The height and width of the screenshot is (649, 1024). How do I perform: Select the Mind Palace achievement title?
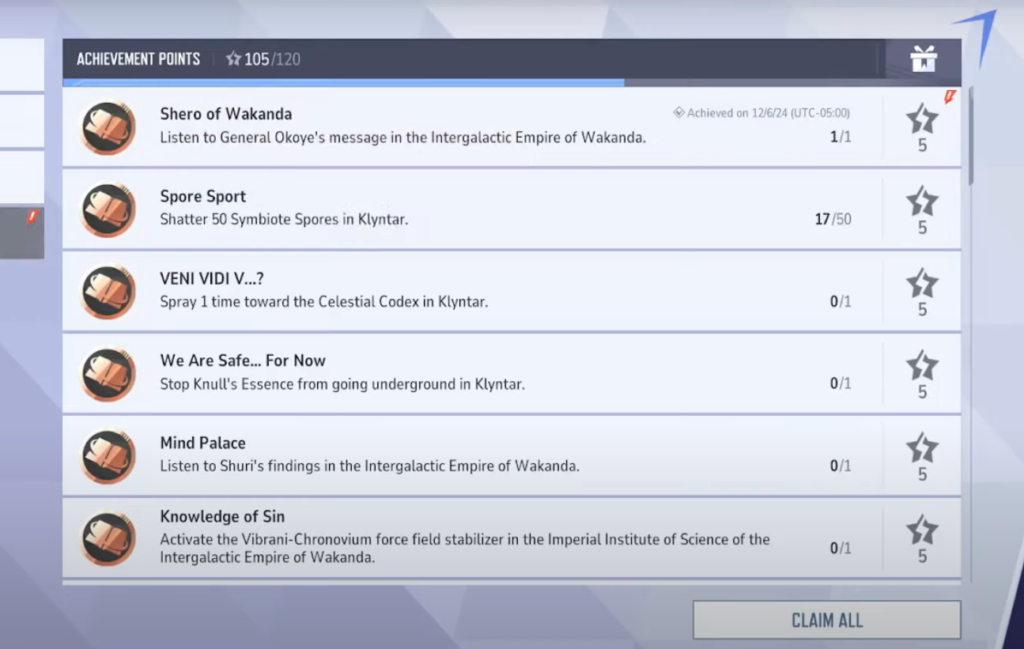203,443
